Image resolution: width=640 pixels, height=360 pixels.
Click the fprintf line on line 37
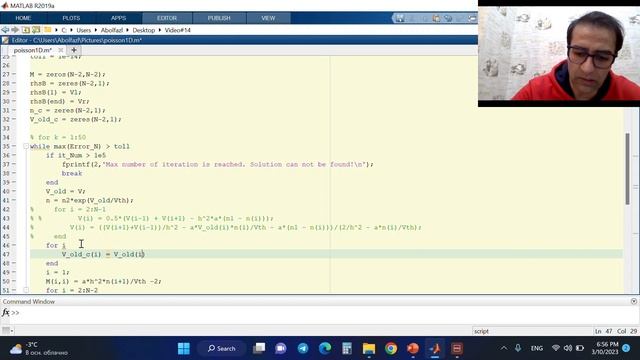[x=218, y=164]
